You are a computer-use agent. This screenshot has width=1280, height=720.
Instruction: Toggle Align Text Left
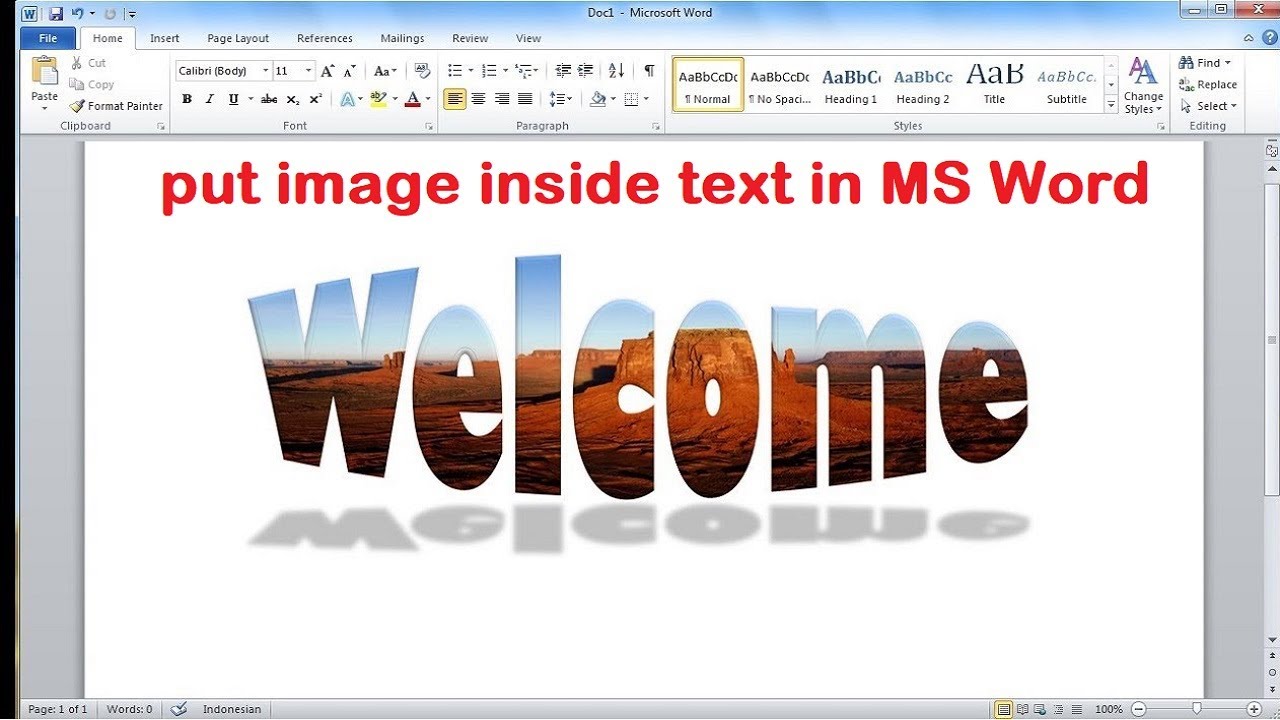(455, 99)
